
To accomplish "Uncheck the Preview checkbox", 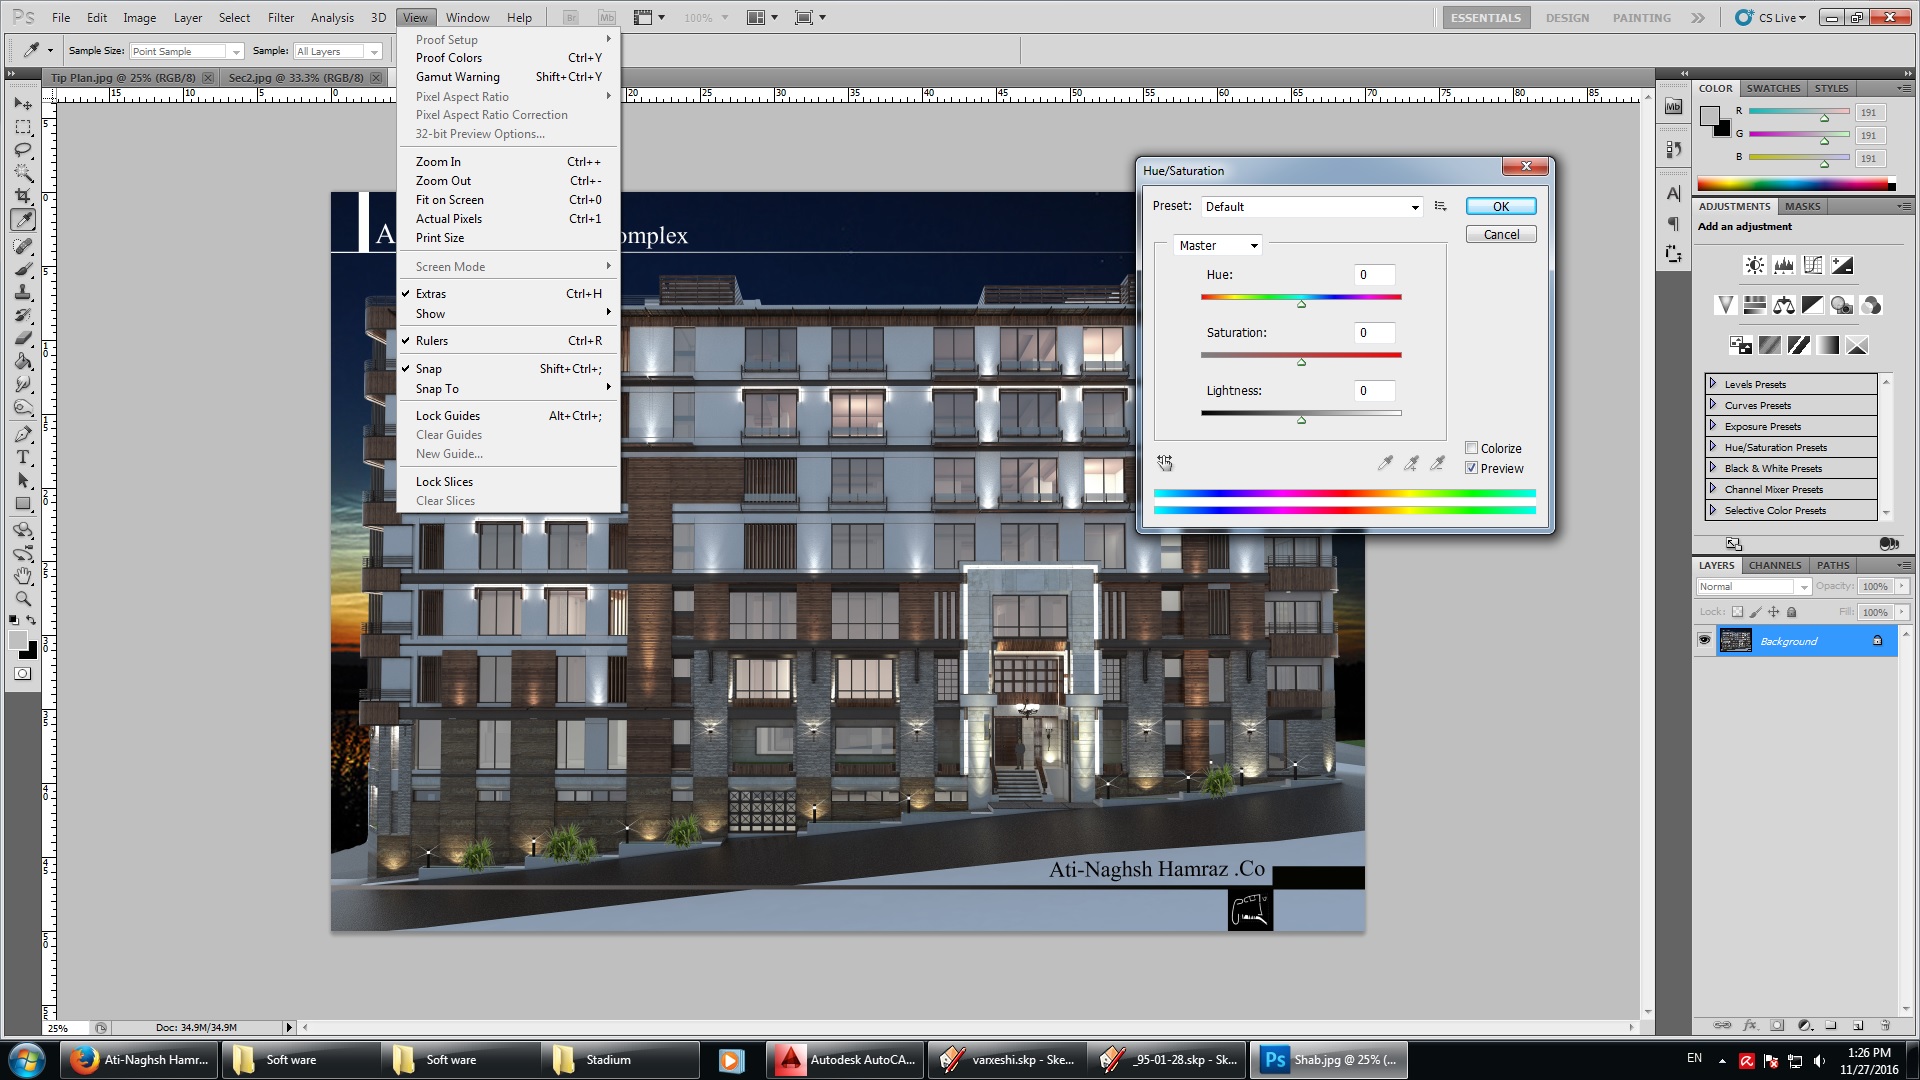I will (1472, 468).
